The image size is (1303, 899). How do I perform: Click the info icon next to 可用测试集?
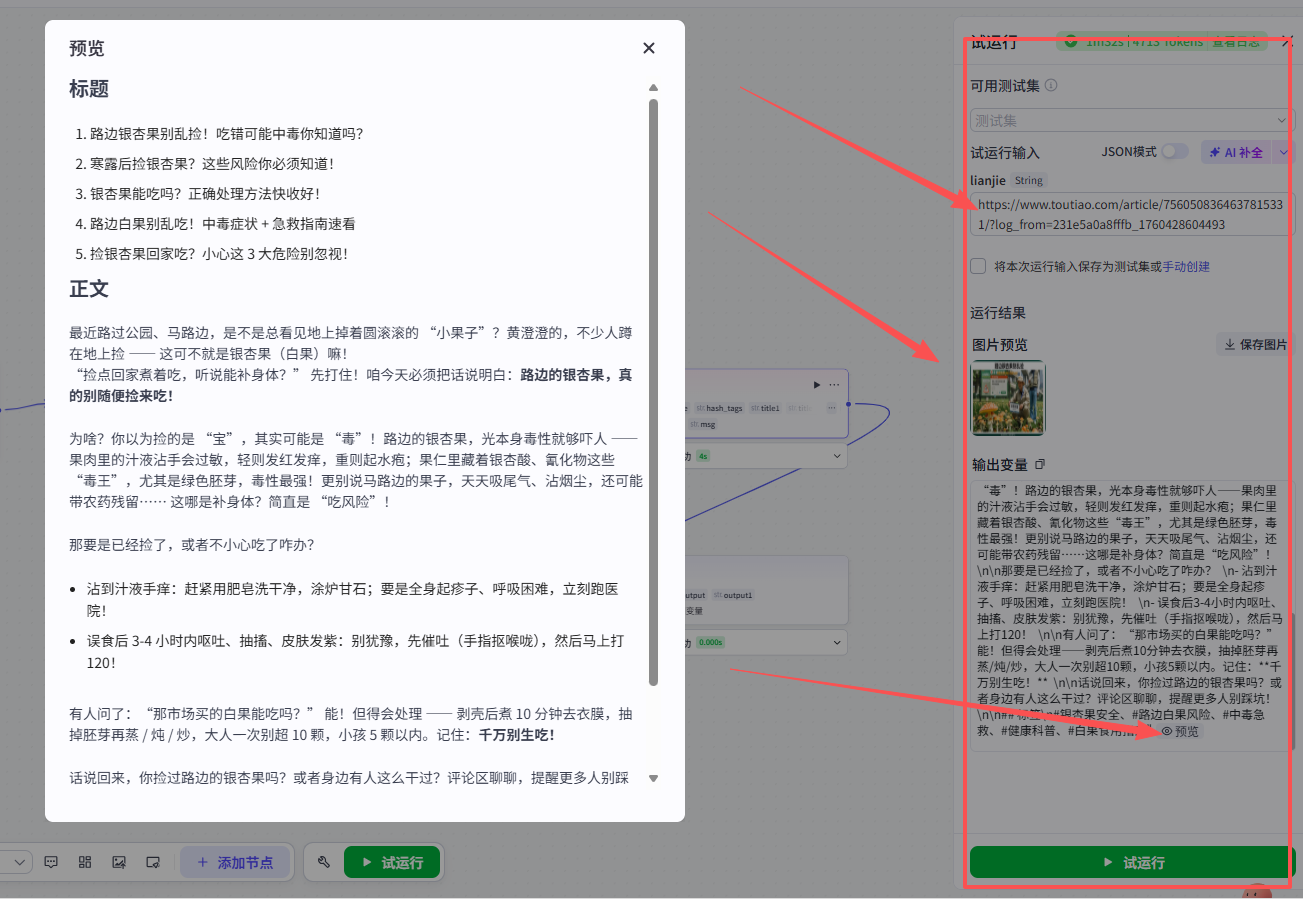point(1051,86)
